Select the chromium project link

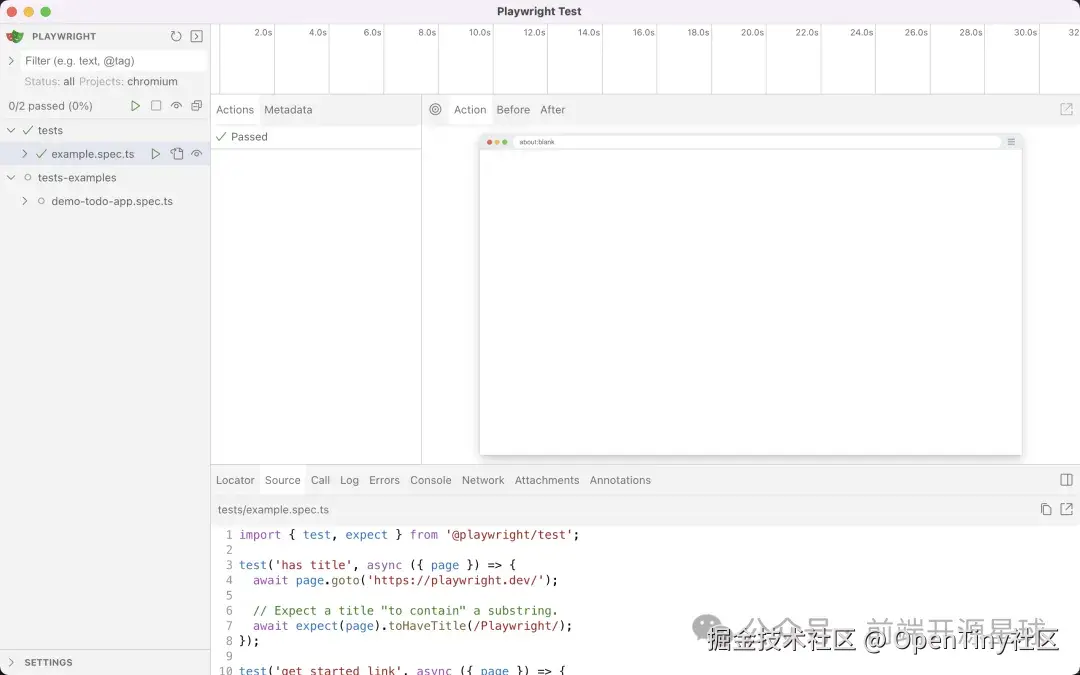pos(152,81)
